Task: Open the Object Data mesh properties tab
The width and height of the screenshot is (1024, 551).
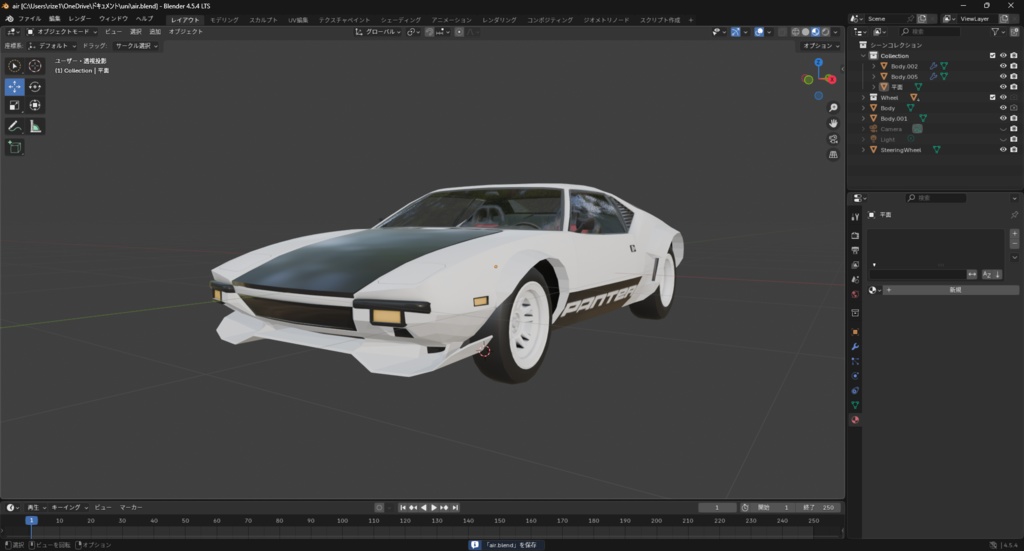Action: pos(855,405)
